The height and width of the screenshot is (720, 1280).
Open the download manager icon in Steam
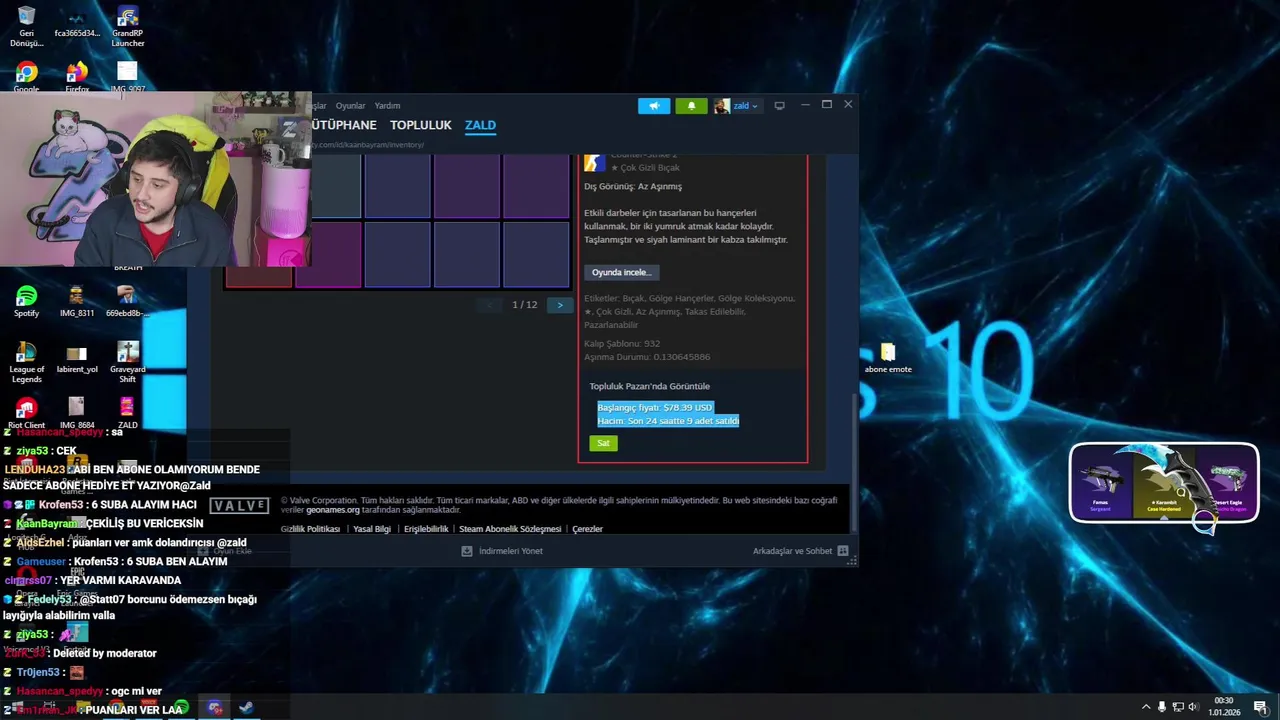(466, 551)
